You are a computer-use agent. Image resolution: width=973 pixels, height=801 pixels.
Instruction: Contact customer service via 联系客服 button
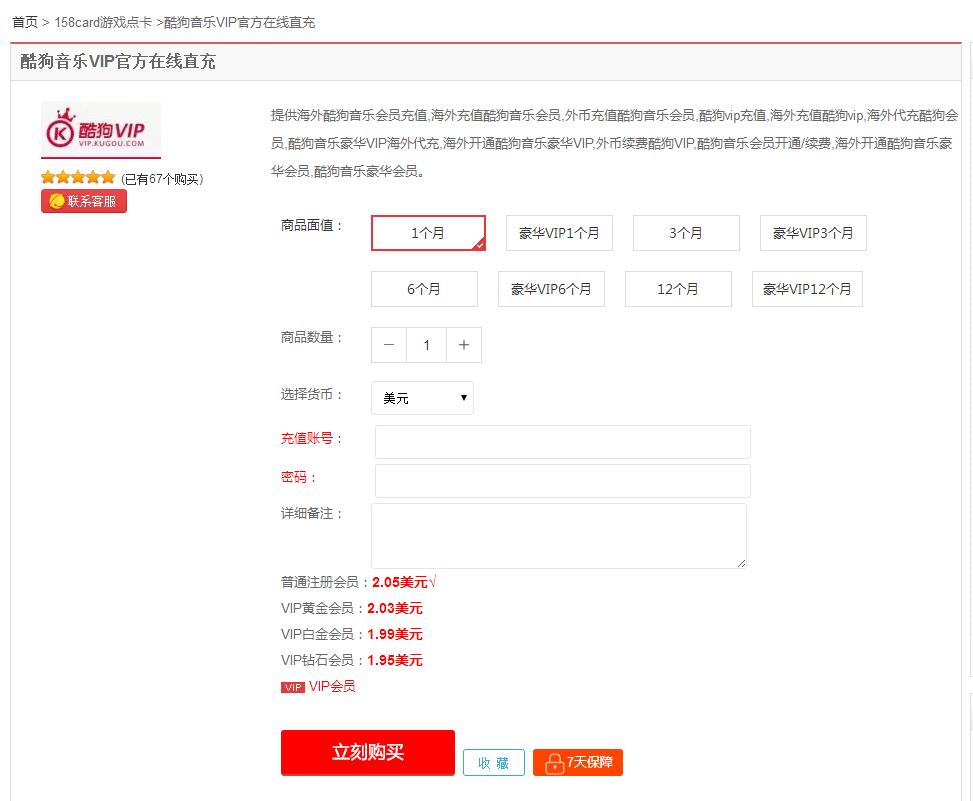(84, 201)
